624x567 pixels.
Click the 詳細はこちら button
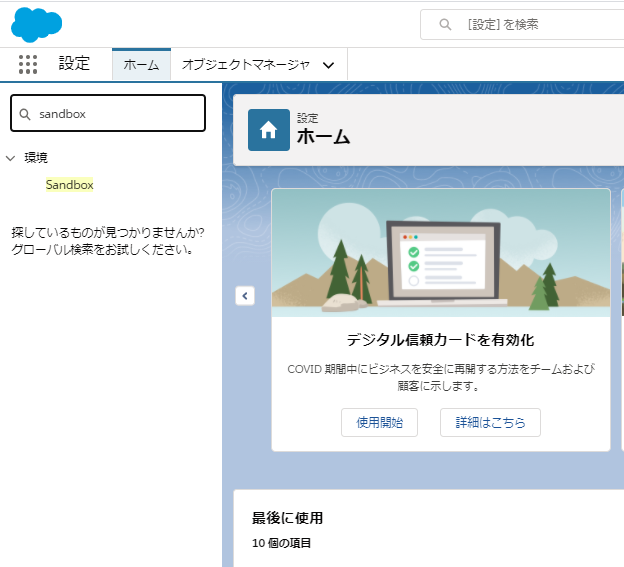click(x=490, y=422)
